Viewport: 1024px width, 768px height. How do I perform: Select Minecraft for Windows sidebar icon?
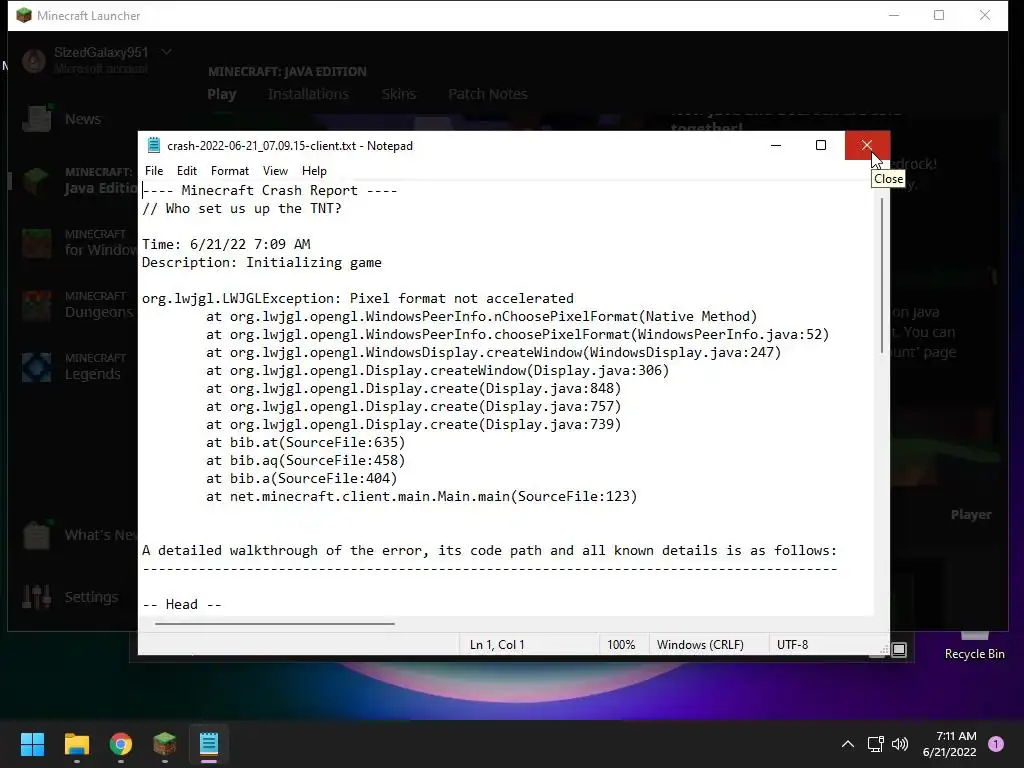[x=36, y=243]
